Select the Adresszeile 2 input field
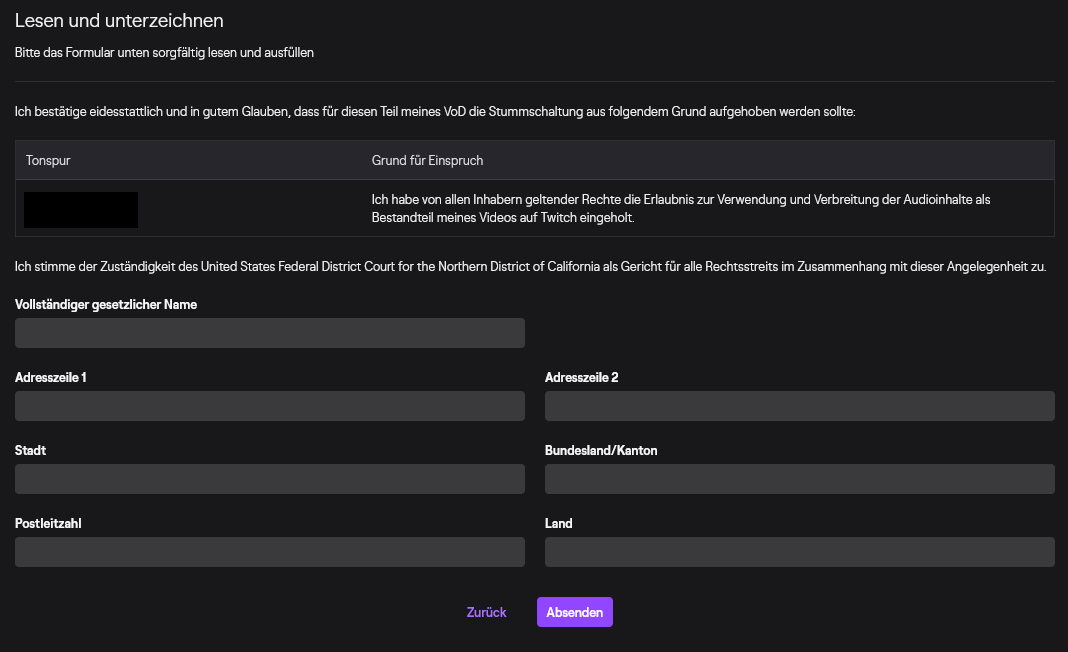 pyautogui.click(x=799, y=406)
